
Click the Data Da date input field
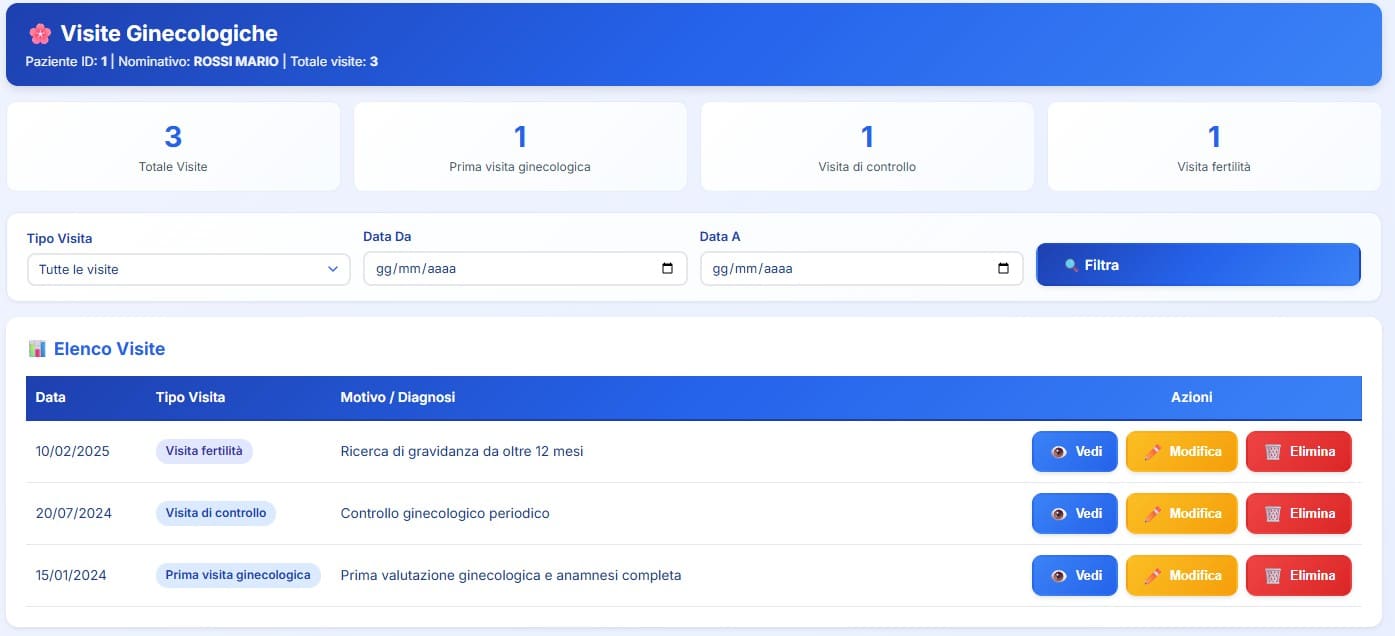click(500, 267)
